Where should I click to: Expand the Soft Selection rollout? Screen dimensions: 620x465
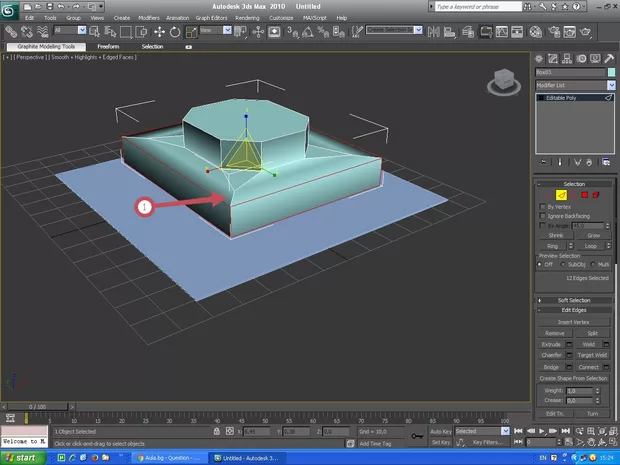pos(573,300)
